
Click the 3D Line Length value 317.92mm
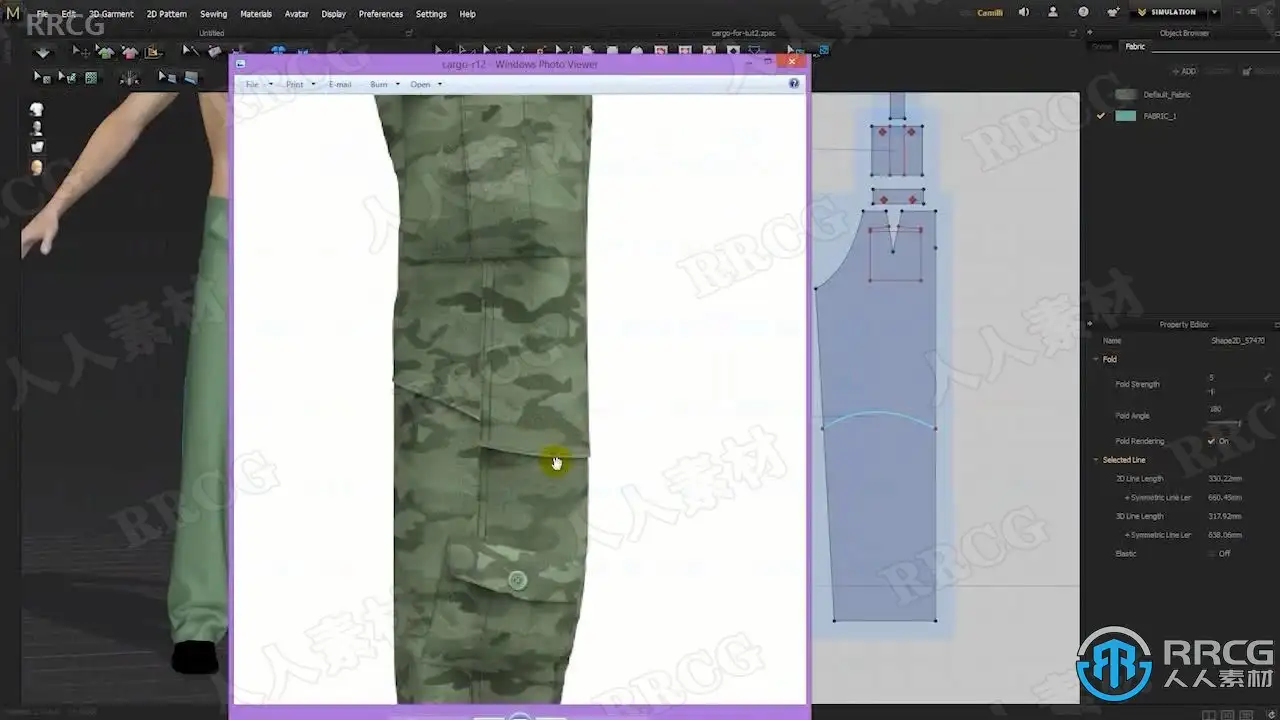[1225, 517]
